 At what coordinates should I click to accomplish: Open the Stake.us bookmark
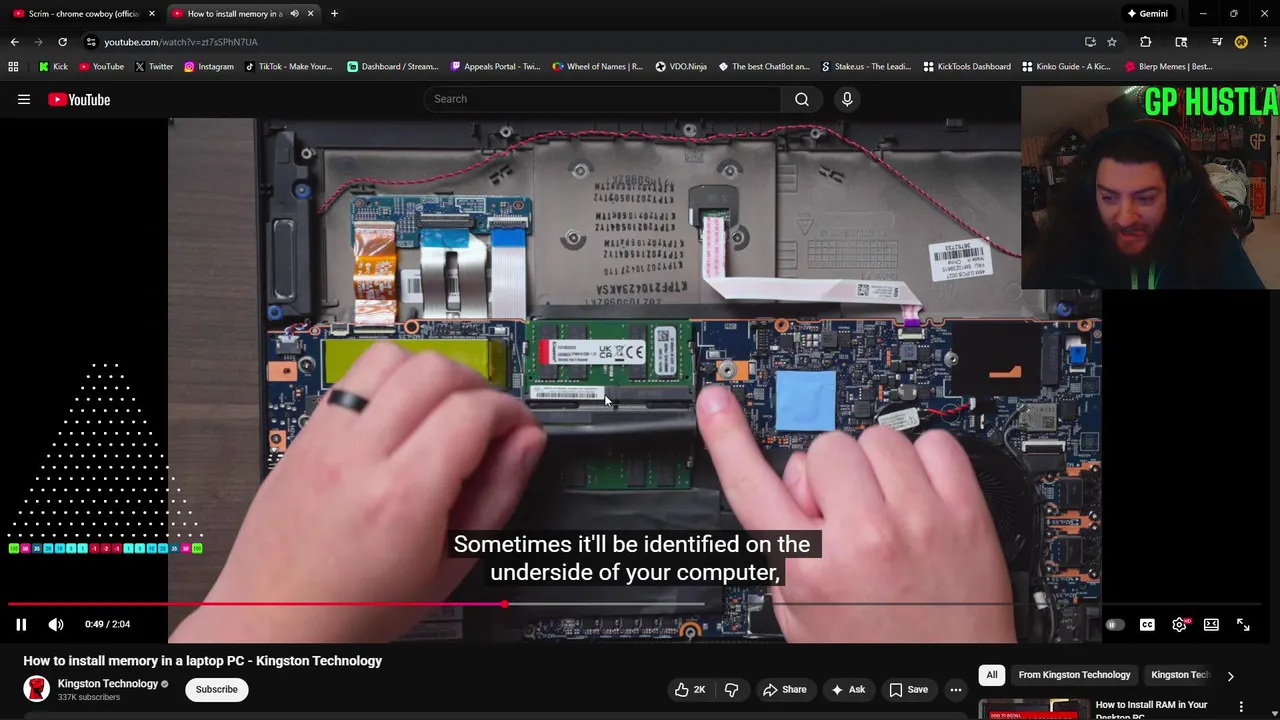866,67
